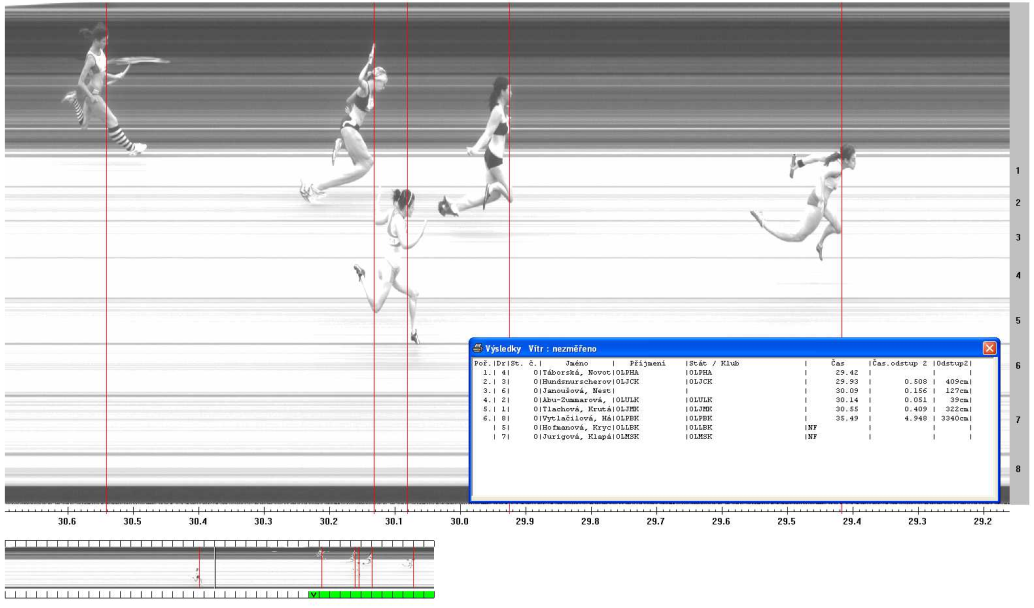The height and width of the screenshot is (608, 1034).
Task: Select the Jurigová NF row
Action: tap(723, 437)
